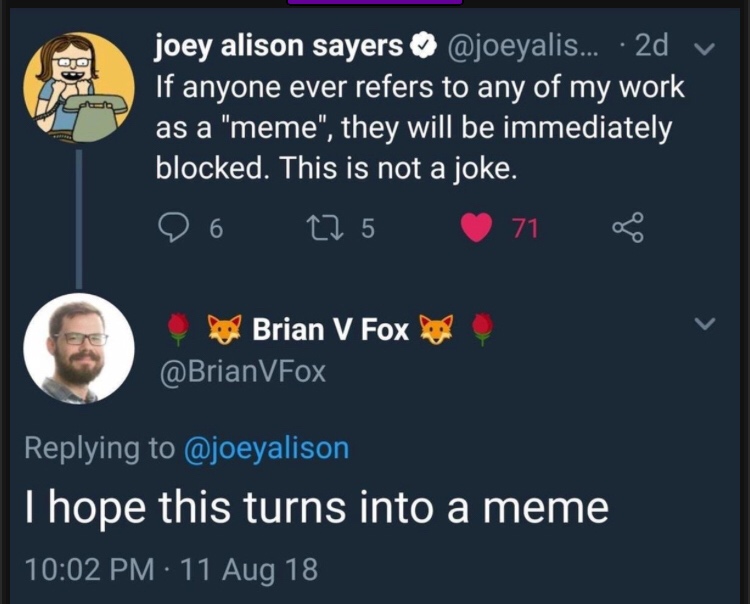The height and width of the screenshot is (604, 750).
Task: Click the Brian V Fox display name
Action: 330,328
